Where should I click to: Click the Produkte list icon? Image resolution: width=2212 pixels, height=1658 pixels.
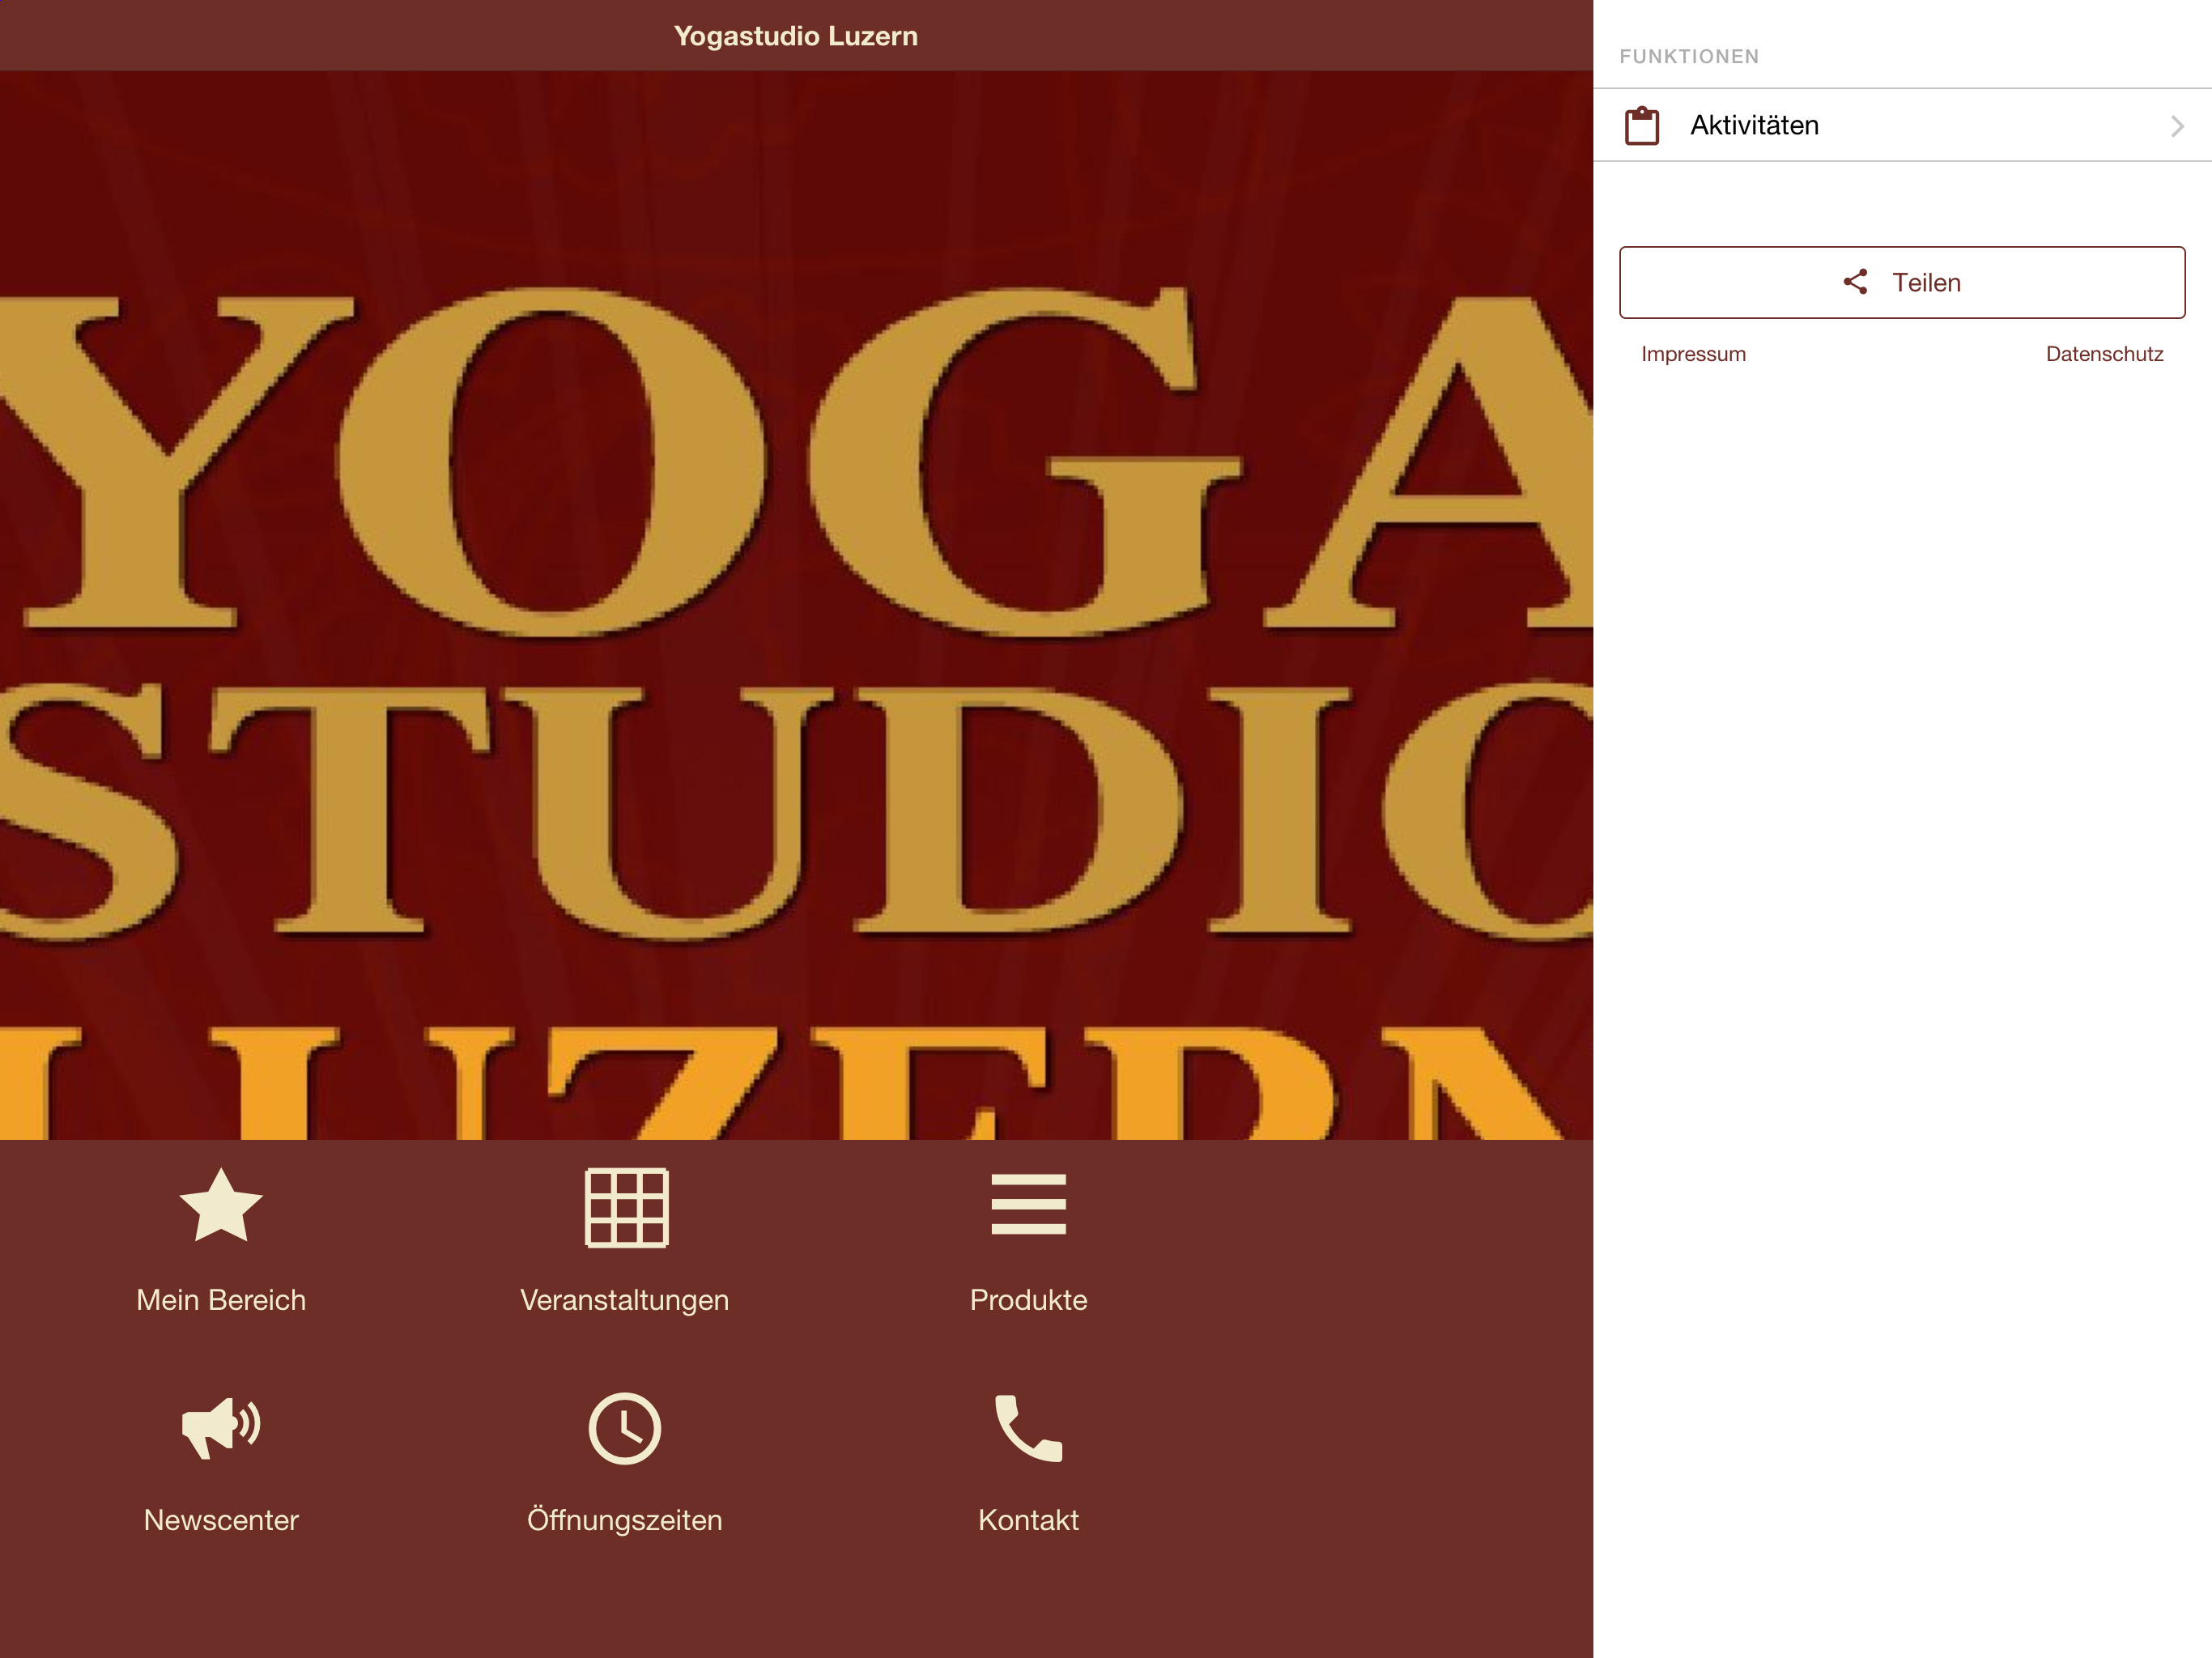pos(1028,1205)
